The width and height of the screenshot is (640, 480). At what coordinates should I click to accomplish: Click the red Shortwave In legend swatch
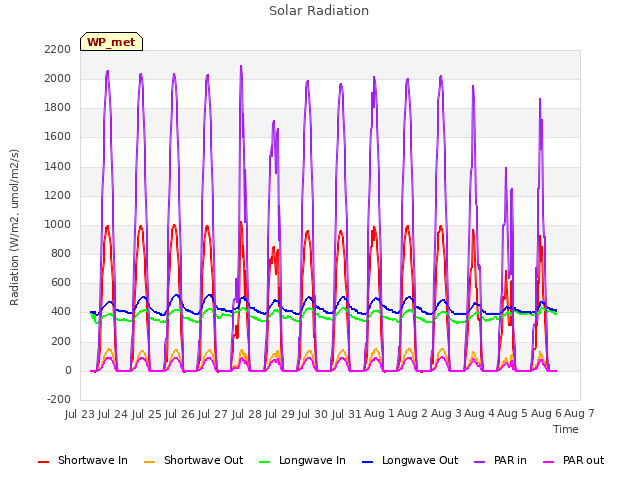click(x=44, y=462)
